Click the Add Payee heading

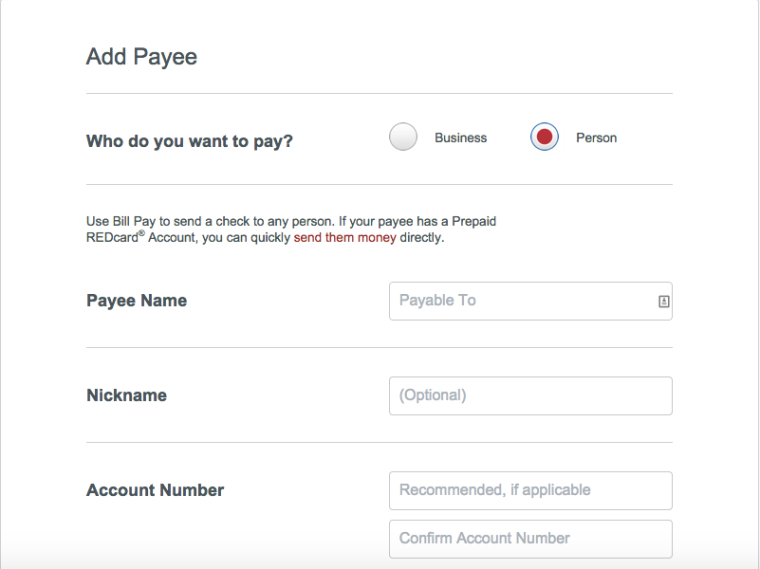click(142, 57)
